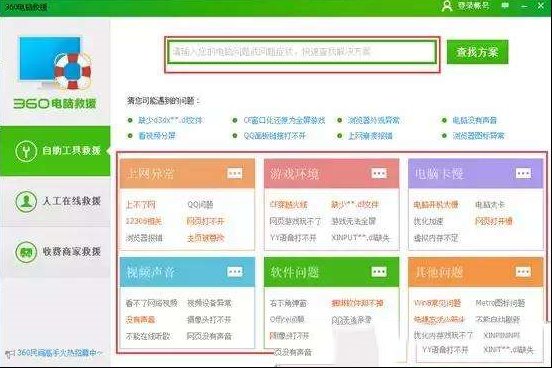Open more options on the 游戏环境 card
The image size is (552, 368).
pos(379,173)
